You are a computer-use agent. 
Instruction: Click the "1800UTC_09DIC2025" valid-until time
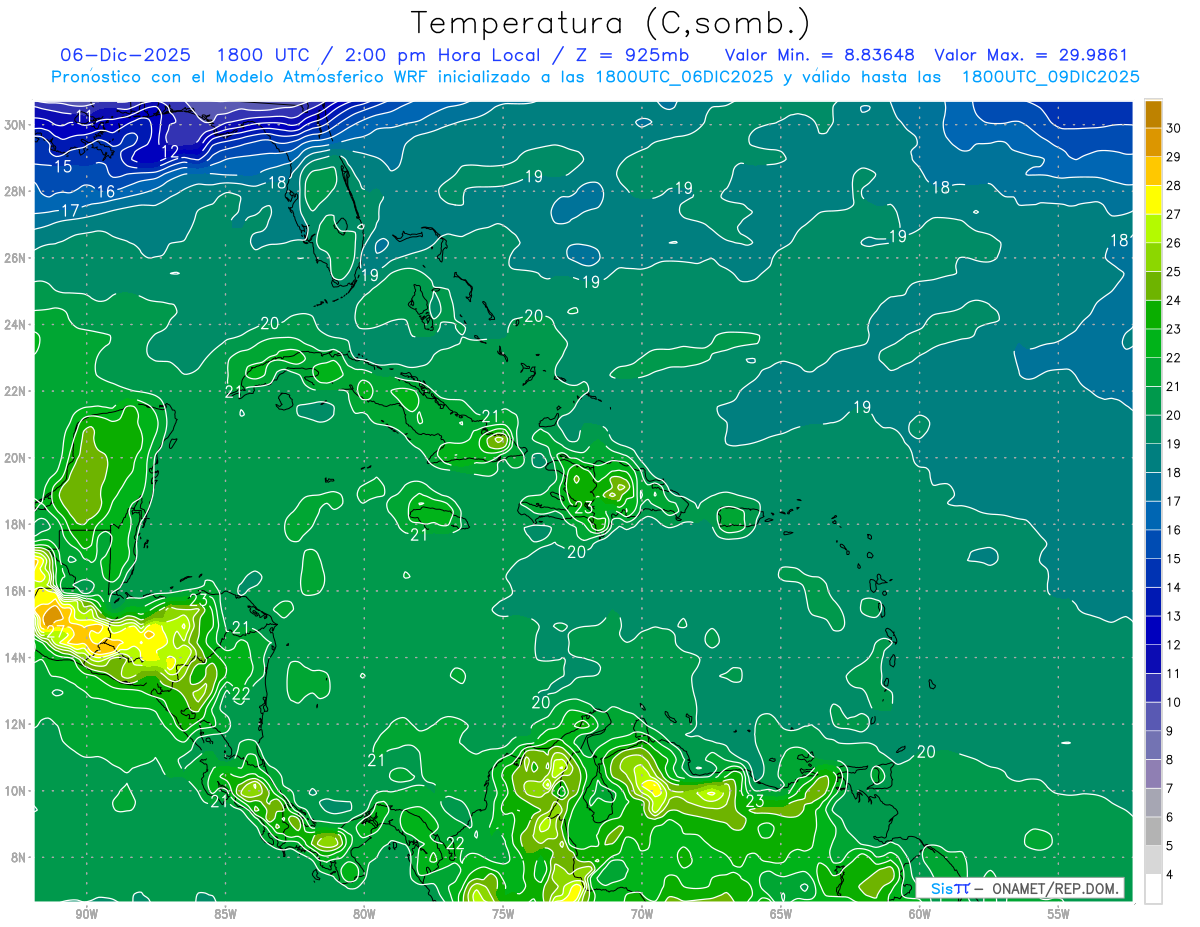pyautogui.click(x=1051, y=77)
